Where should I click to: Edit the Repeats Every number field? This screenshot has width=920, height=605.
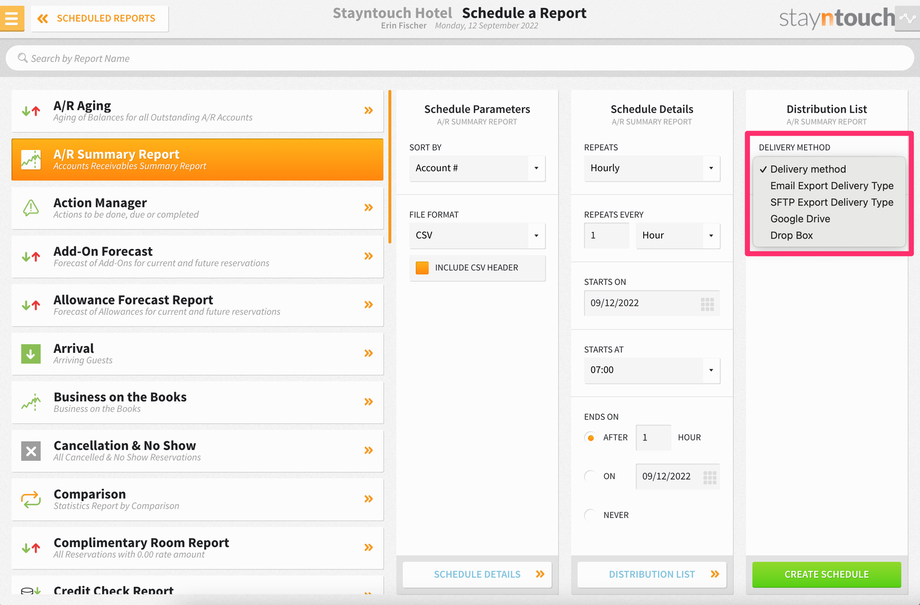click(607, 235)
